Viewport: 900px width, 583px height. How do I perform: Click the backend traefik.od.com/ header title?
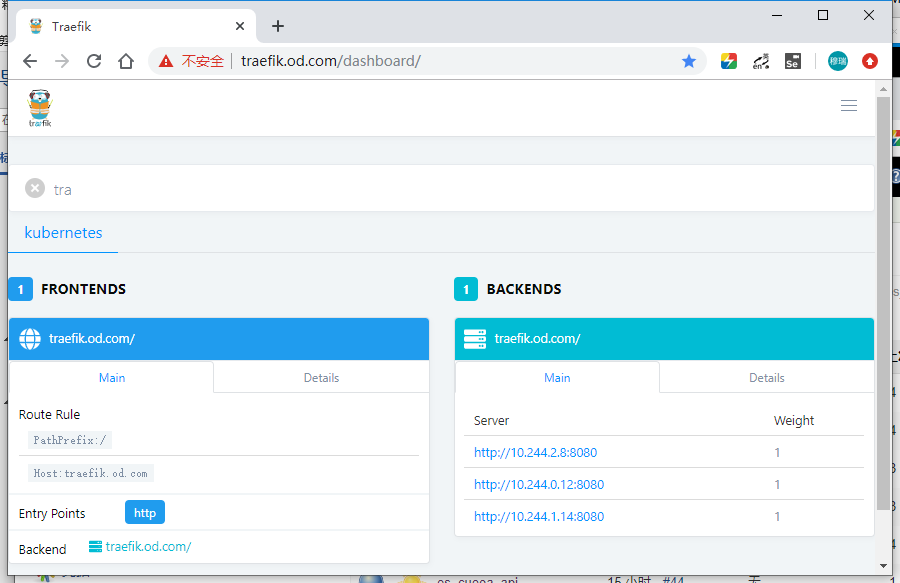tap(537, 339)
